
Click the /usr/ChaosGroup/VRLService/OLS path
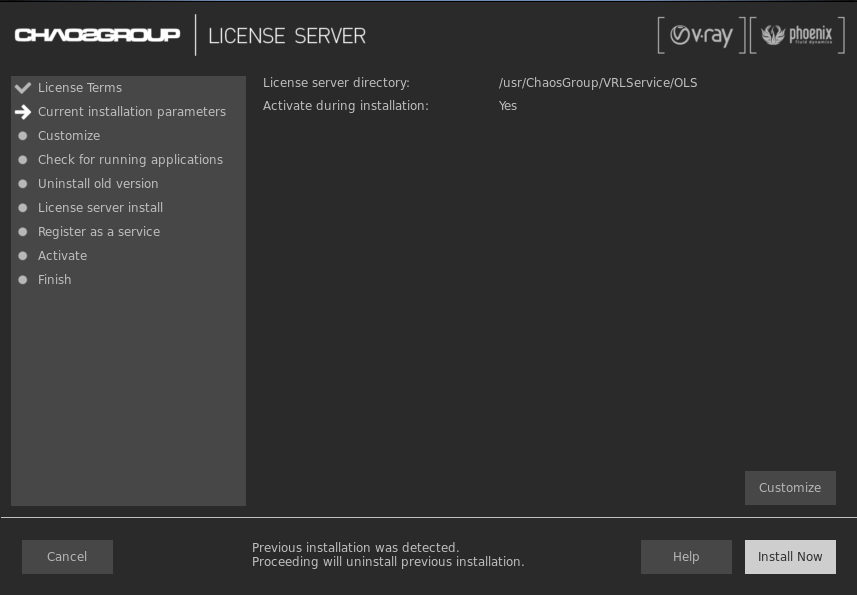[598, 83]
